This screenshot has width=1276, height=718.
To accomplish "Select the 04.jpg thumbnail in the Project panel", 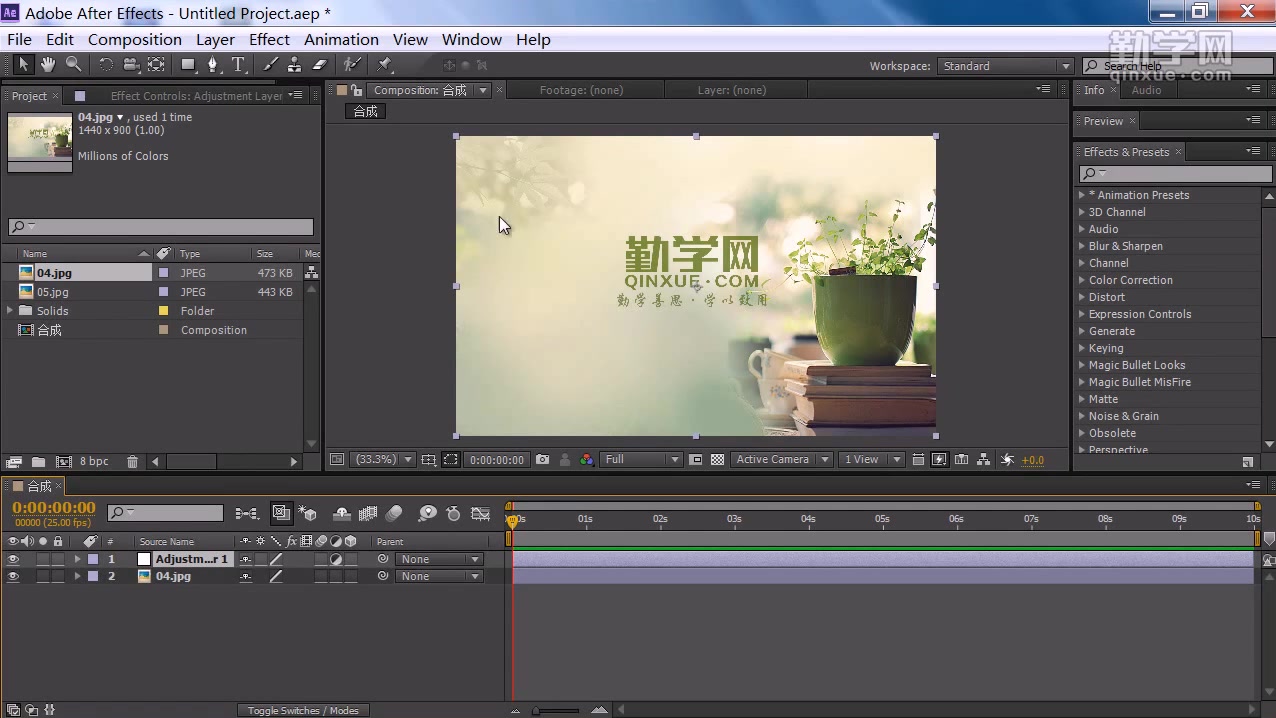I will pos(39,140).
